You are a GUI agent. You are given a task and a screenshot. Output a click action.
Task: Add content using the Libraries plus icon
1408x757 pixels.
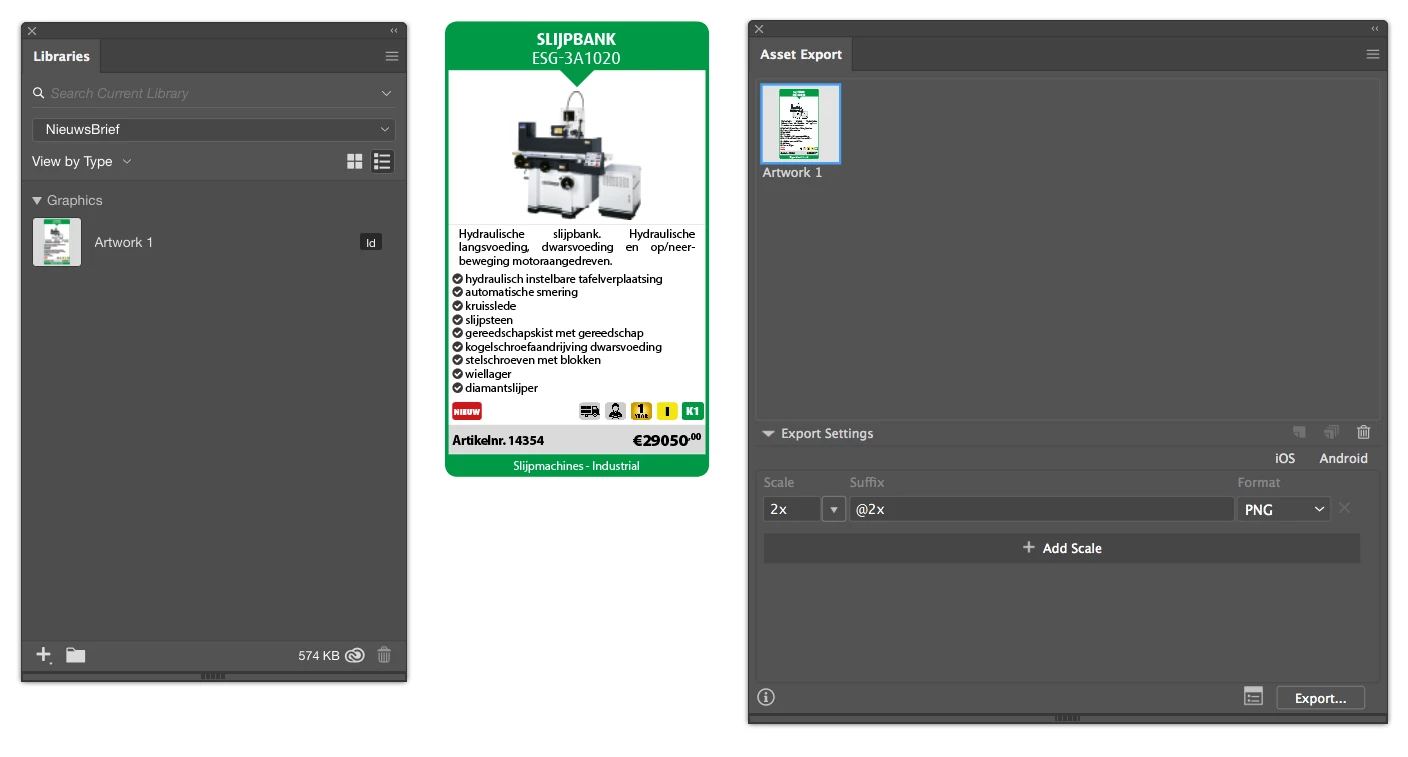point(44,655)
